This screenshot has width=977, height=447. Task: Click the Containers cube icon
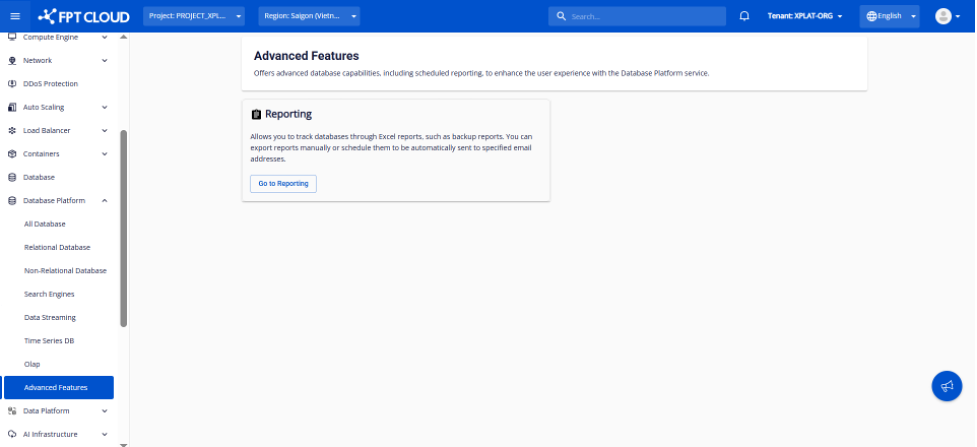(12, 154)
